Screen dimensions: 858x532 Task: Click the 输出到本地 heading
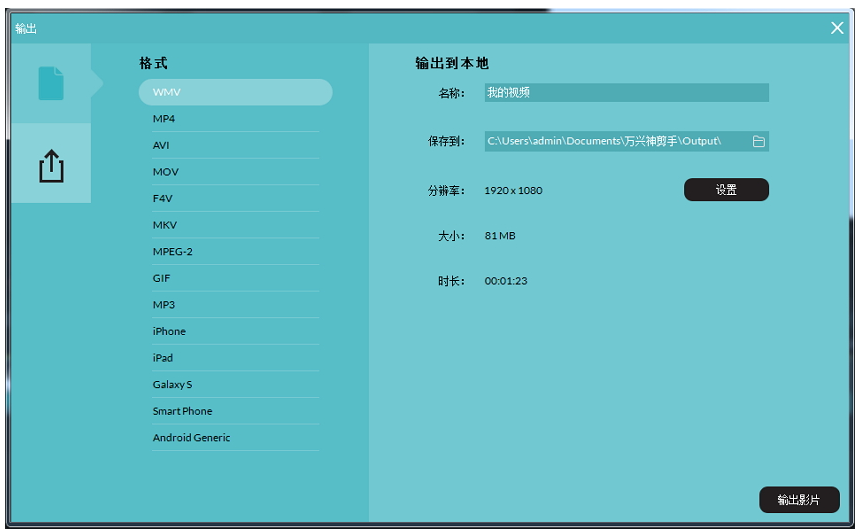451,63
